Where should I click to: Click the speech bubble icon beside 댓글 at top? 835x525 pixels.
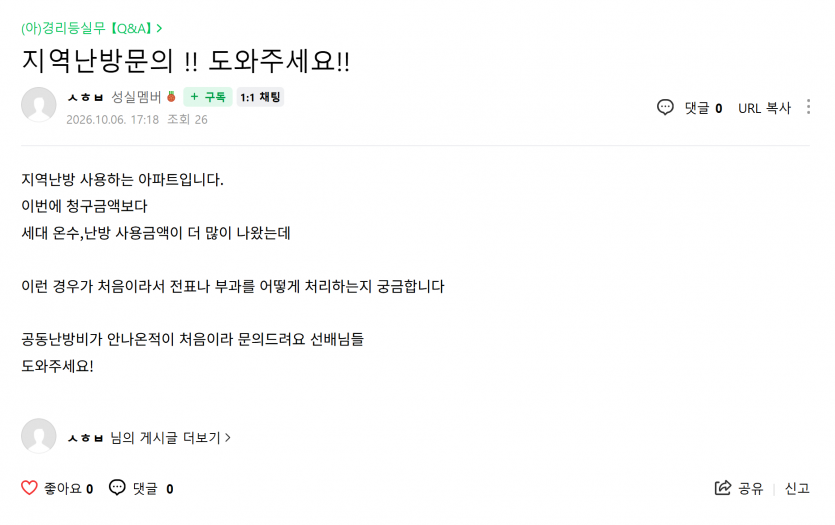pyautogui.click(x=665, y=107)
